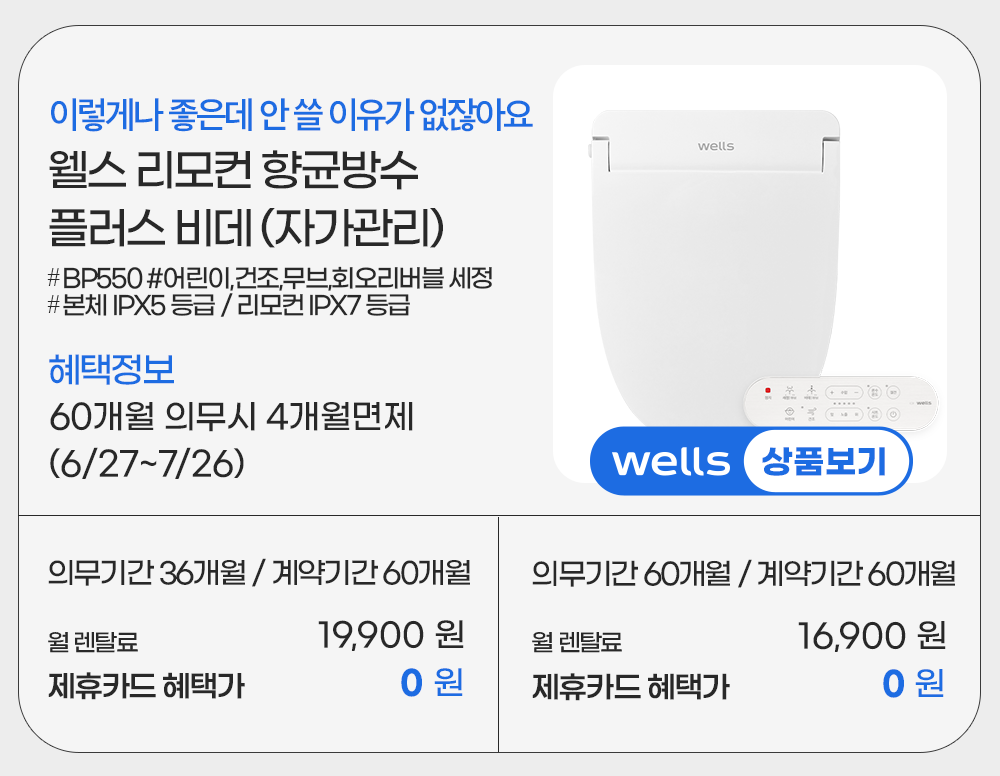Select the 의무기간 60개월 plan heading
This screenshot has height=776, width=1000.
click(x=743, y=574)
